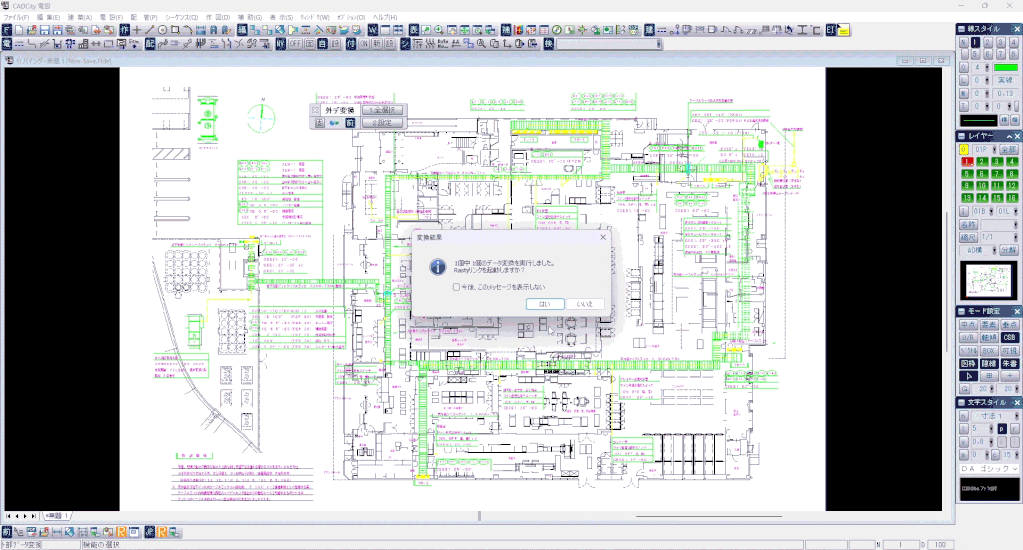This screenshot has width=1023, height=550.
Task: Click the OFF toolbar button in second row
Action: click(x=296, y=44)
